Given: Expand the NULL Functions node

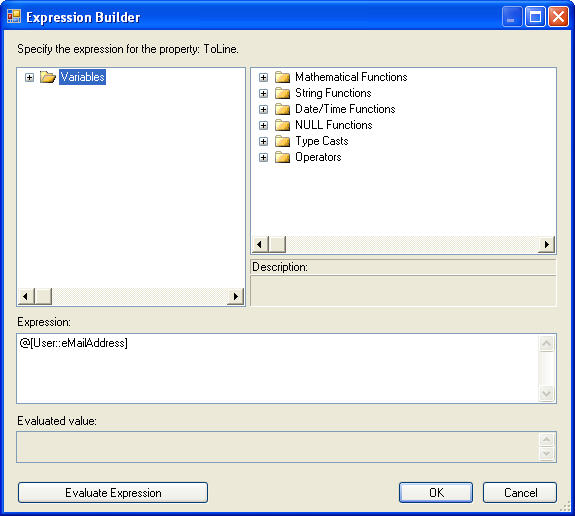Looking at the screenshot, I should pyautogui.click(x=263, y=125).
